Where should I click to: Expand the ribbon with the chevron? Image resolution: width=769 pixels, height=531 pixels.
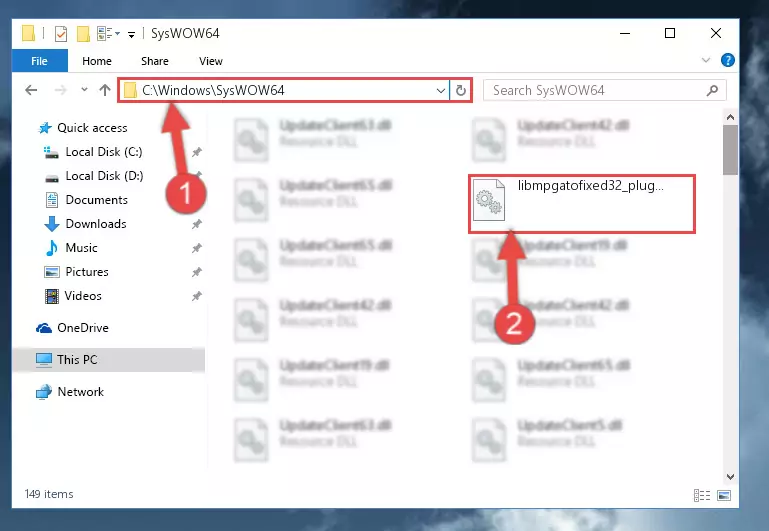[706, 60]
